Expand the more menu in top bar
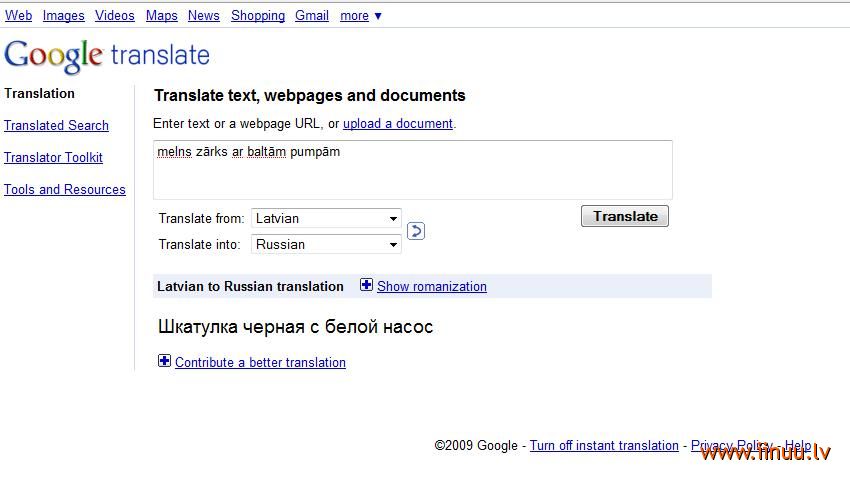The width and height of the screenshot is (850, 484). [360, 16]
